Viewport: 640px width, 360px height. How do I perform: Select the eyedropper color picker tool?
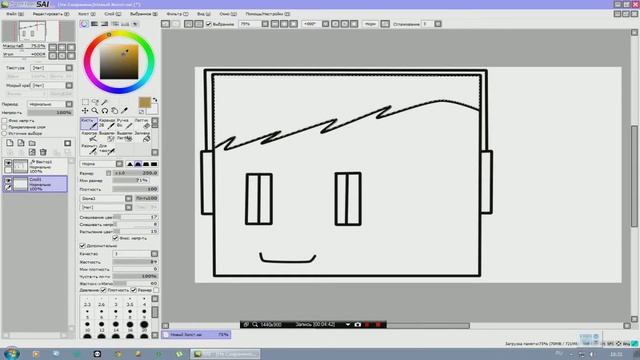point(124,111)
